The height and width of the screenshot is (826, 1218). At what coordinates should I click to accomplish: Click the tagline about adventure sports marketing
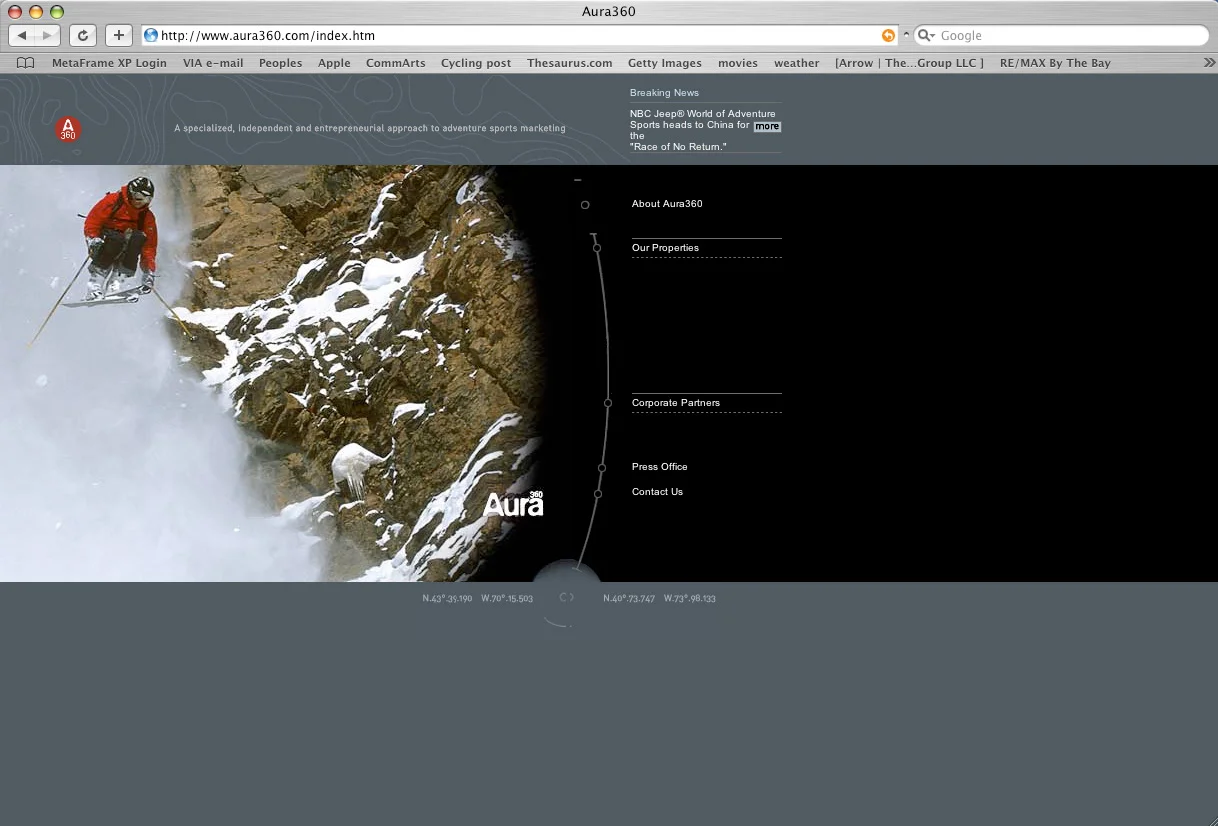pos(370,128)
